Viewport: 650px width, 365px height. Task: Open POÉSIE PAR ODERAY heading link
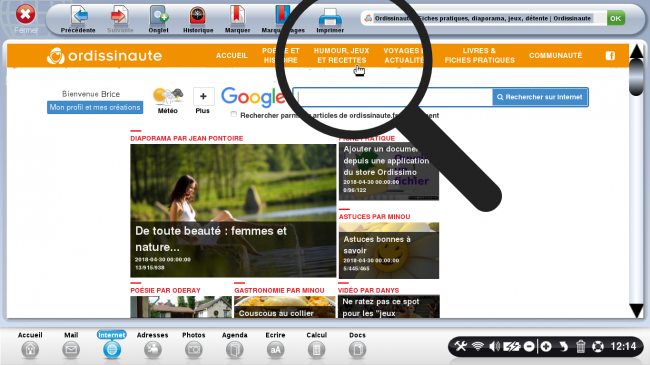coord(165,291)
